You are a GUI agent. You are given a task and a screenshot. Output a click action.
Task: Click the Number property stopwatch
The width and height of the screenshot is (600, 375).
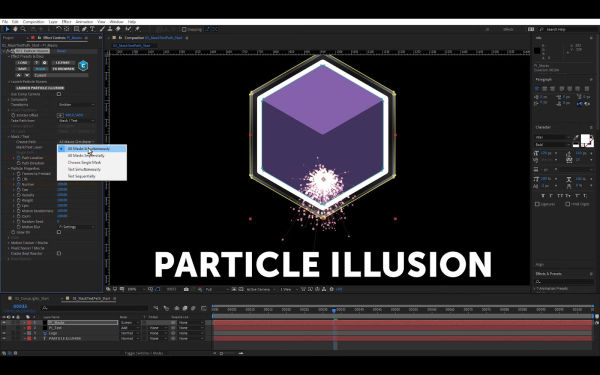[18, 184]
